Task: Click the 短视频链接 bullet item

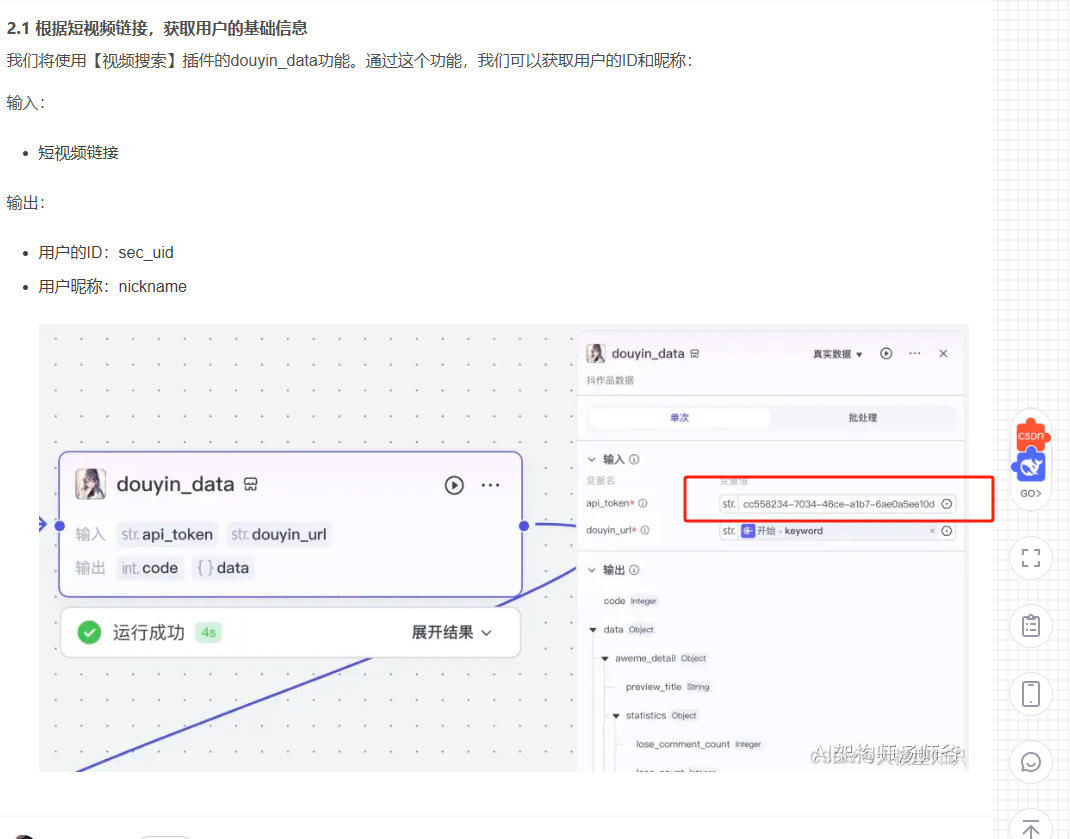Action: click(x=78, y=153)
